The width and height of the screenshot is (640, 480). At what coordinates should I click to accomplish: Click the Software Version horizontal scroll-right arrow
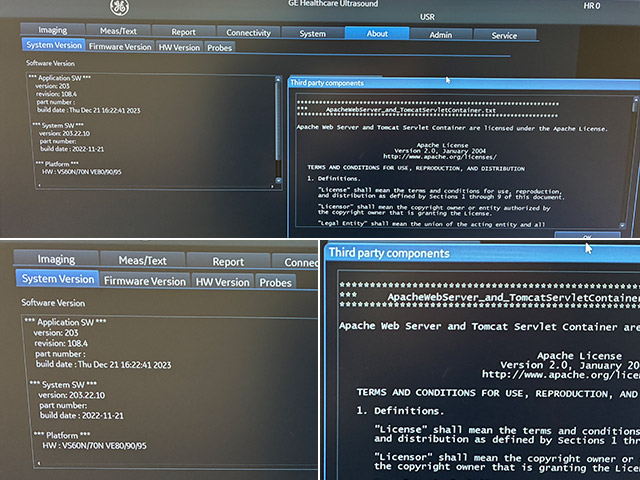coord(272,187)
